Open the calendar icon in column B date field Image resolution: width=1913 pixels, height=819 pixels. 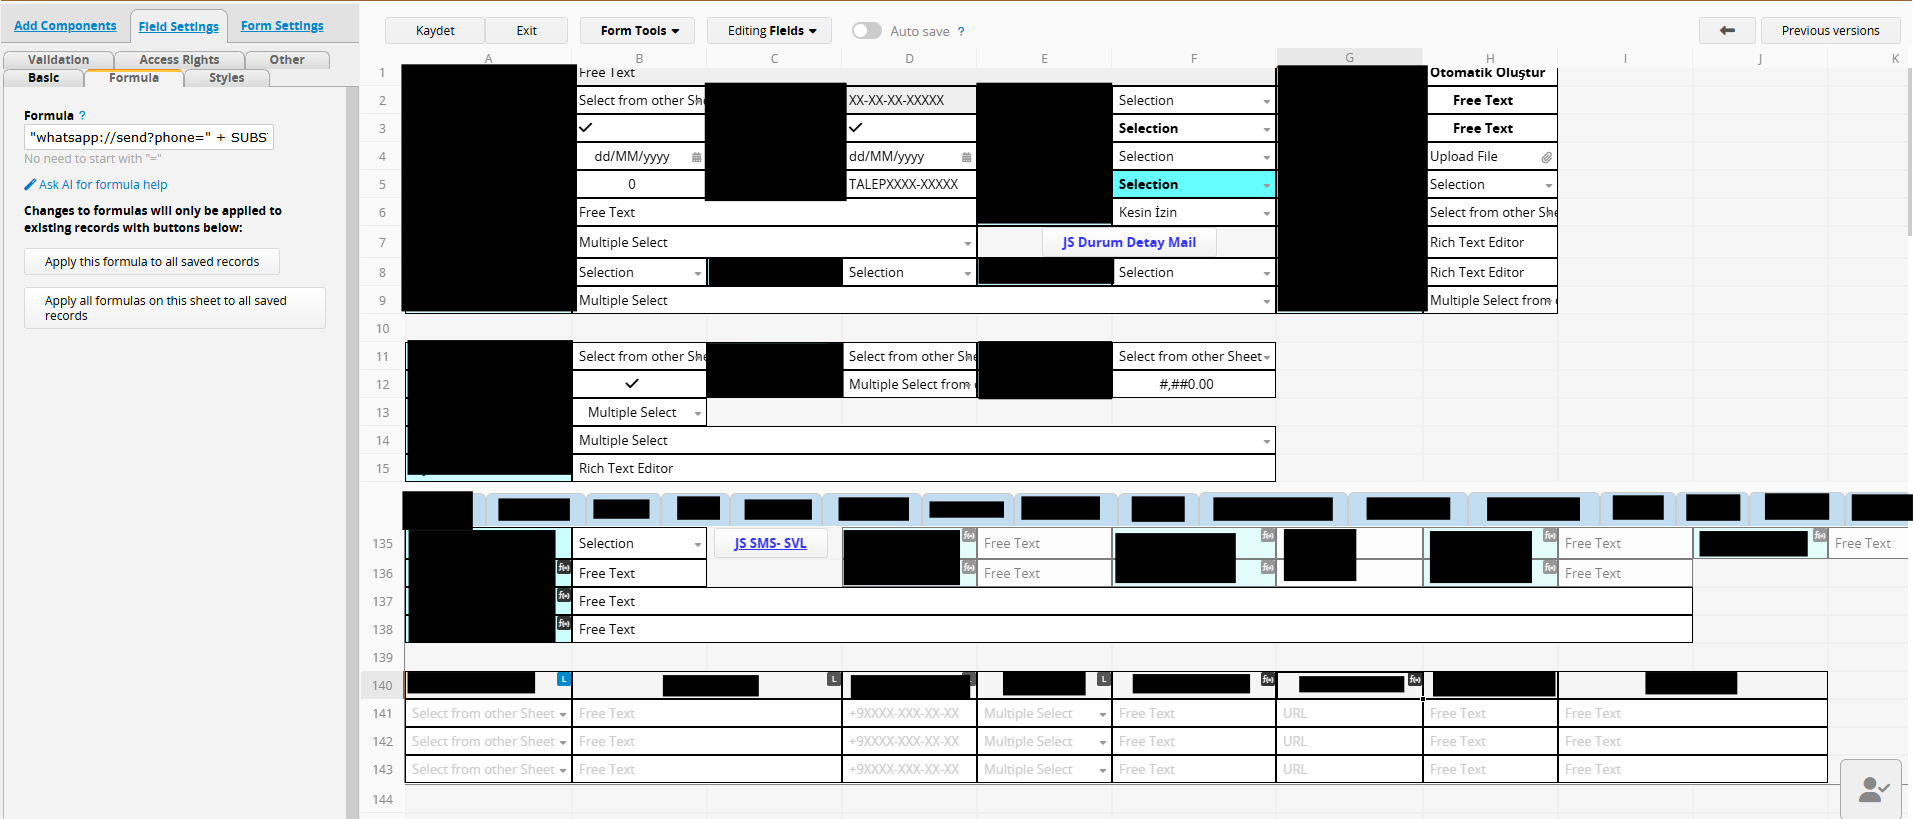coord(696,157)
